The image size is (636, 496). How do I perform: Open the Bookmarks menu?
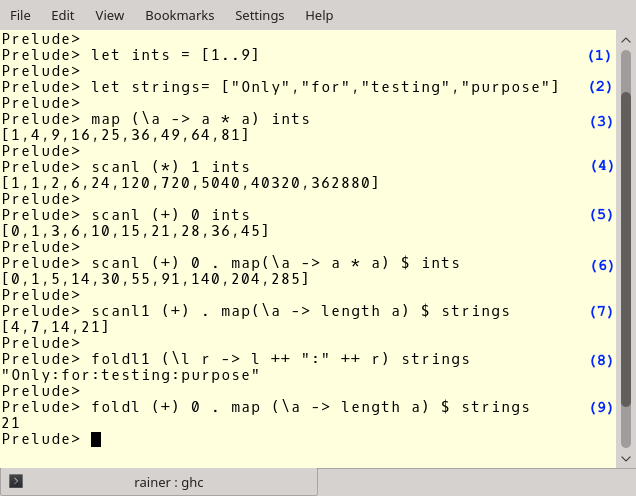(180, 15)
